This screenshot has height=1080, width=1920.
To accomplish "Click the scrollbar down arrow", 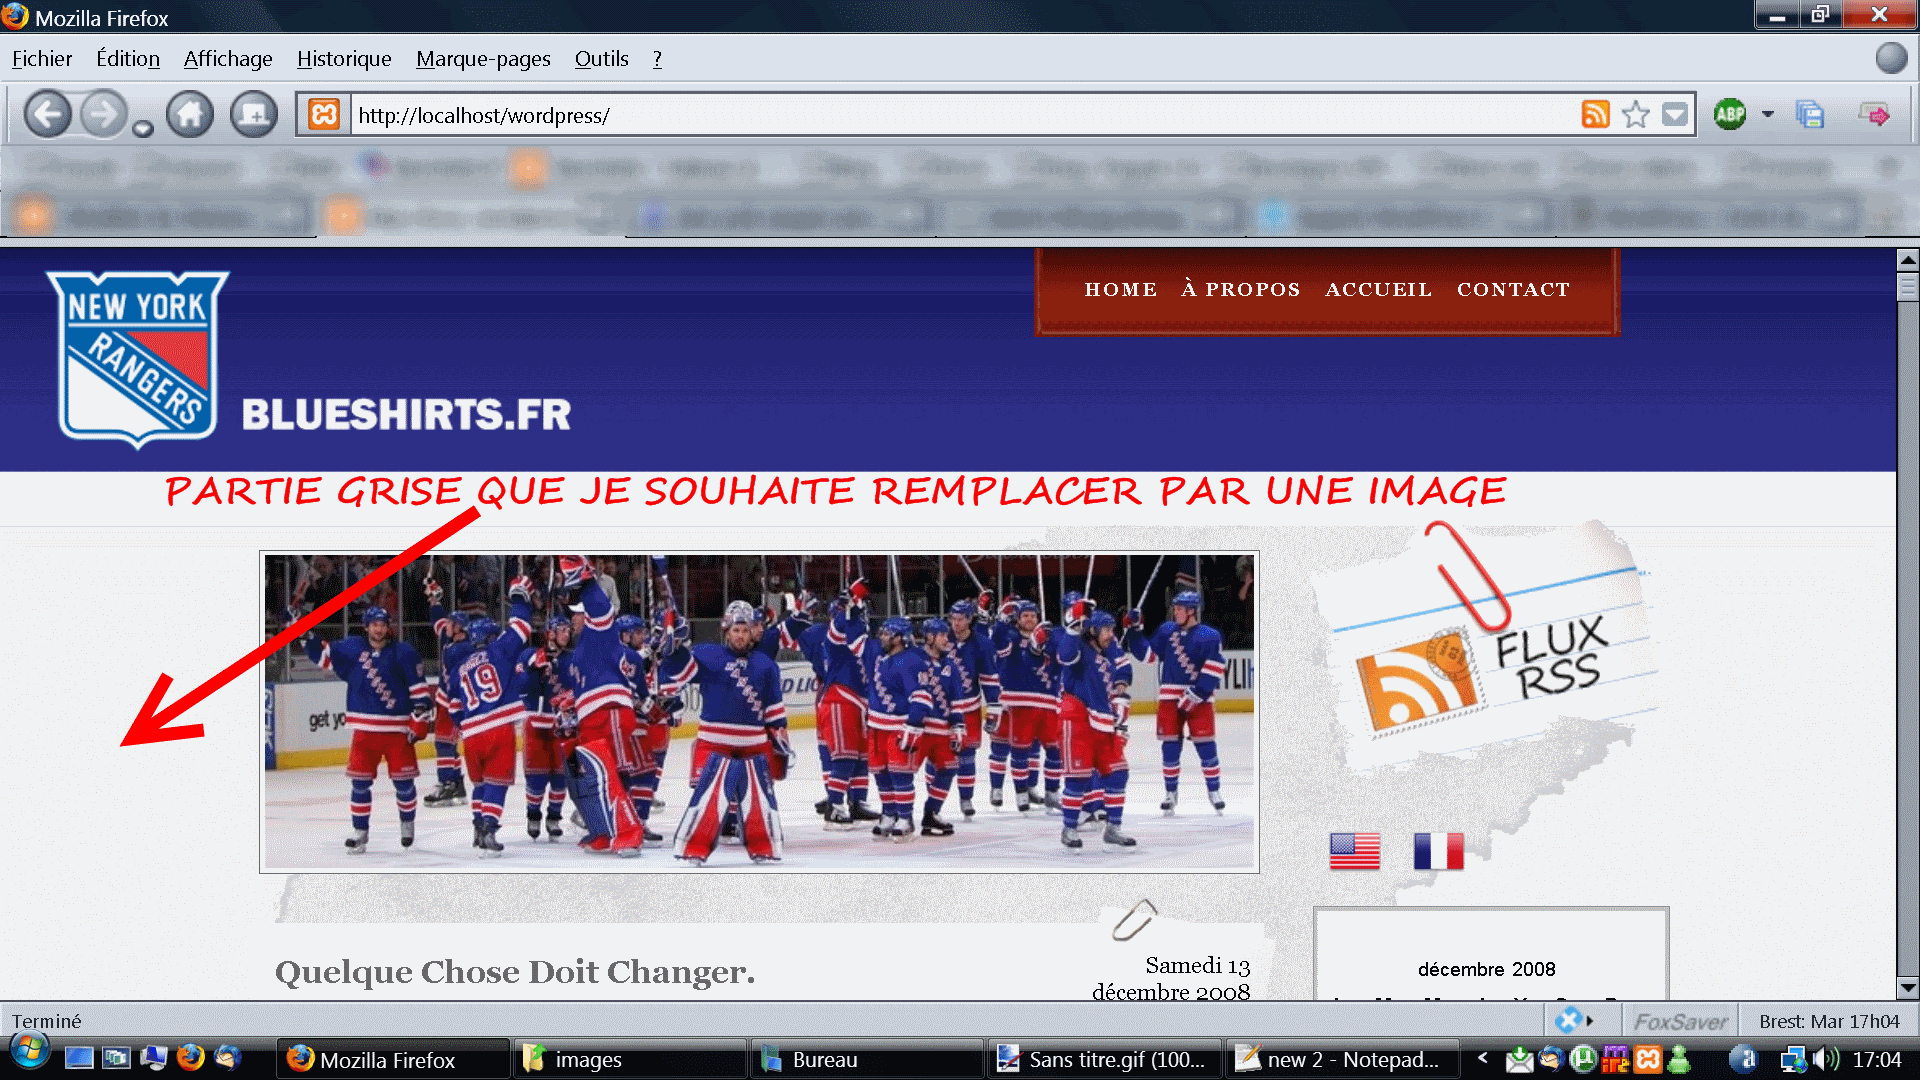I will [1907, 987].
